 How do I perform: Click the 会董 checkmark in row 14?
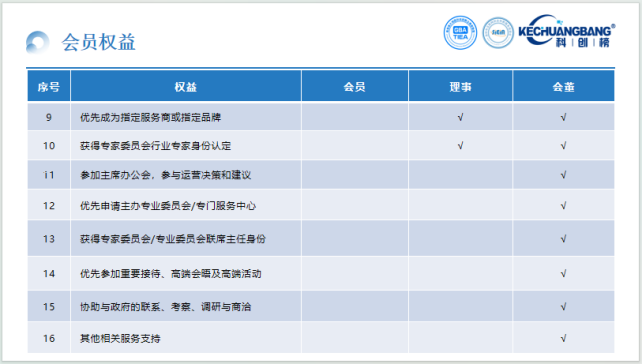tap(563, 274)
